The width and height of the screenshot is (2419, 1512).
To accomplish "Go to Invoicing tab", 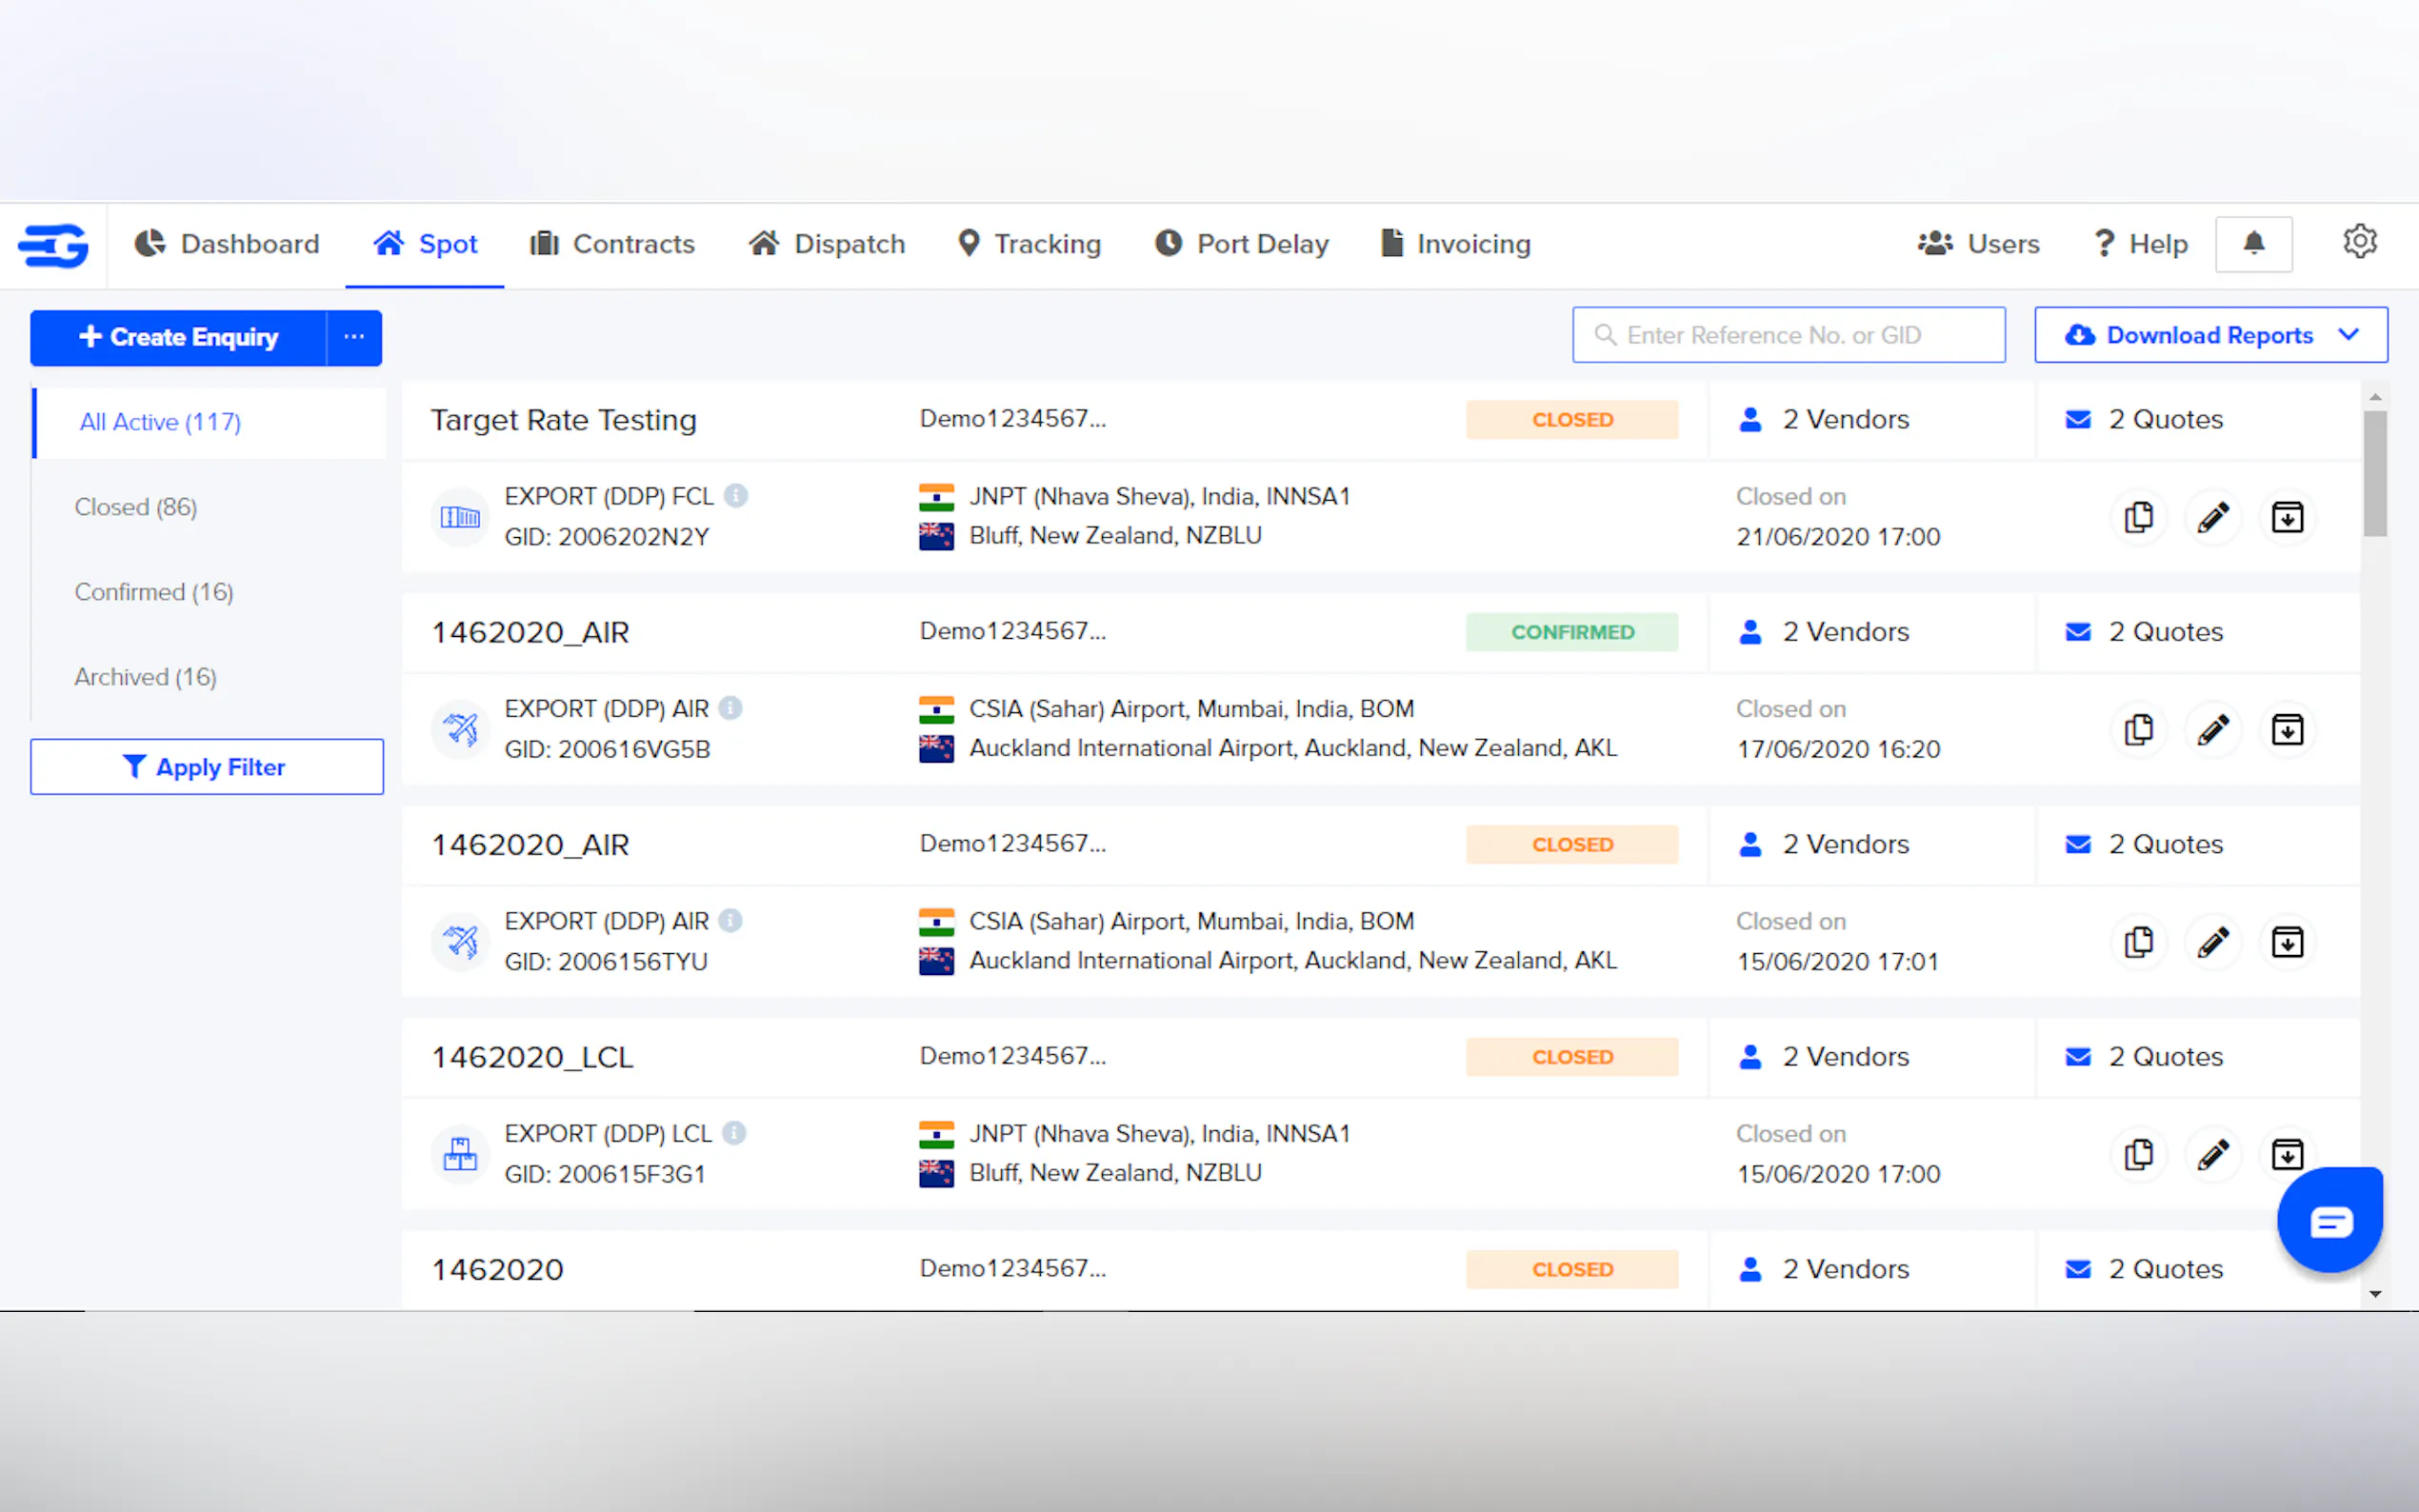I will 1455,244.
